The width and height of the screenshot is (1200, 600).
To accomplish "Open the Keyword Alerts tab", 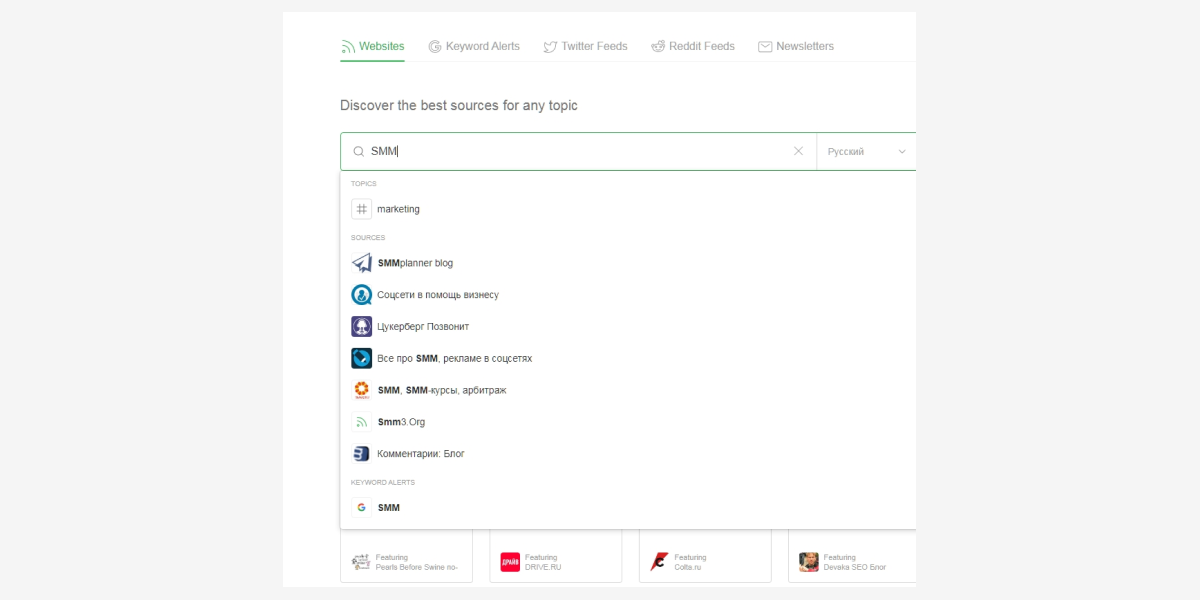I will (x=474, y=46).
